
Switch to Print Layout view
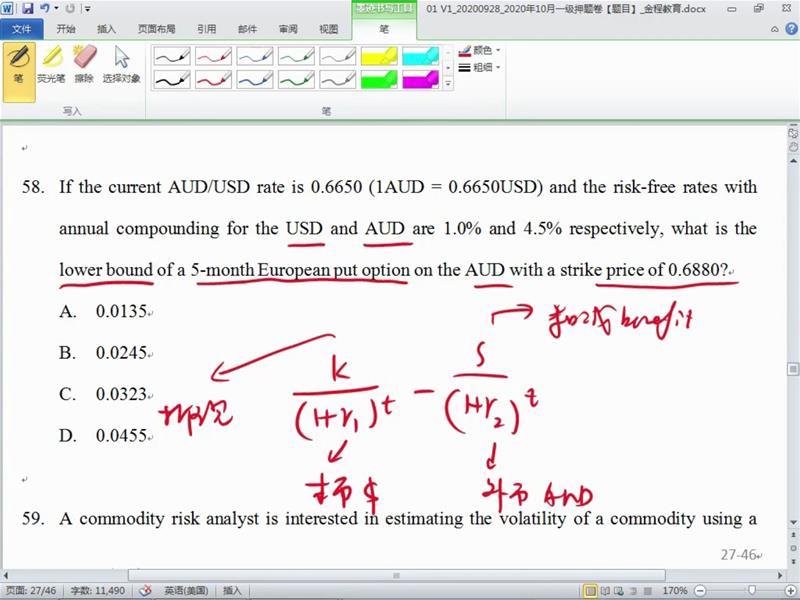(591, 591)
